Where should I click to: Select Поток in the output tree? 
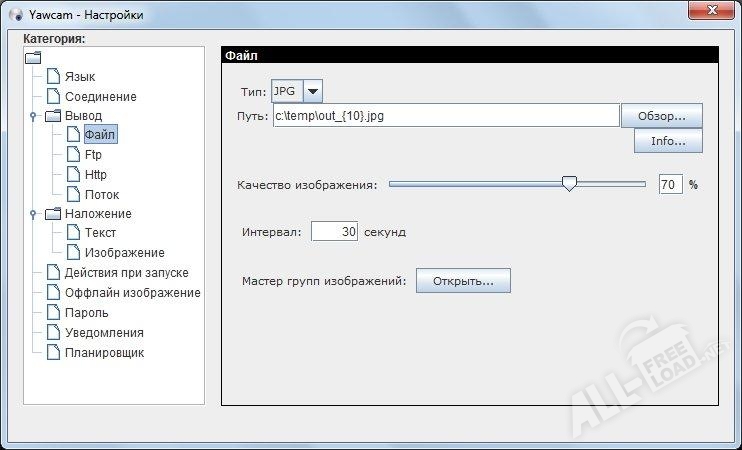click(101, 195)
